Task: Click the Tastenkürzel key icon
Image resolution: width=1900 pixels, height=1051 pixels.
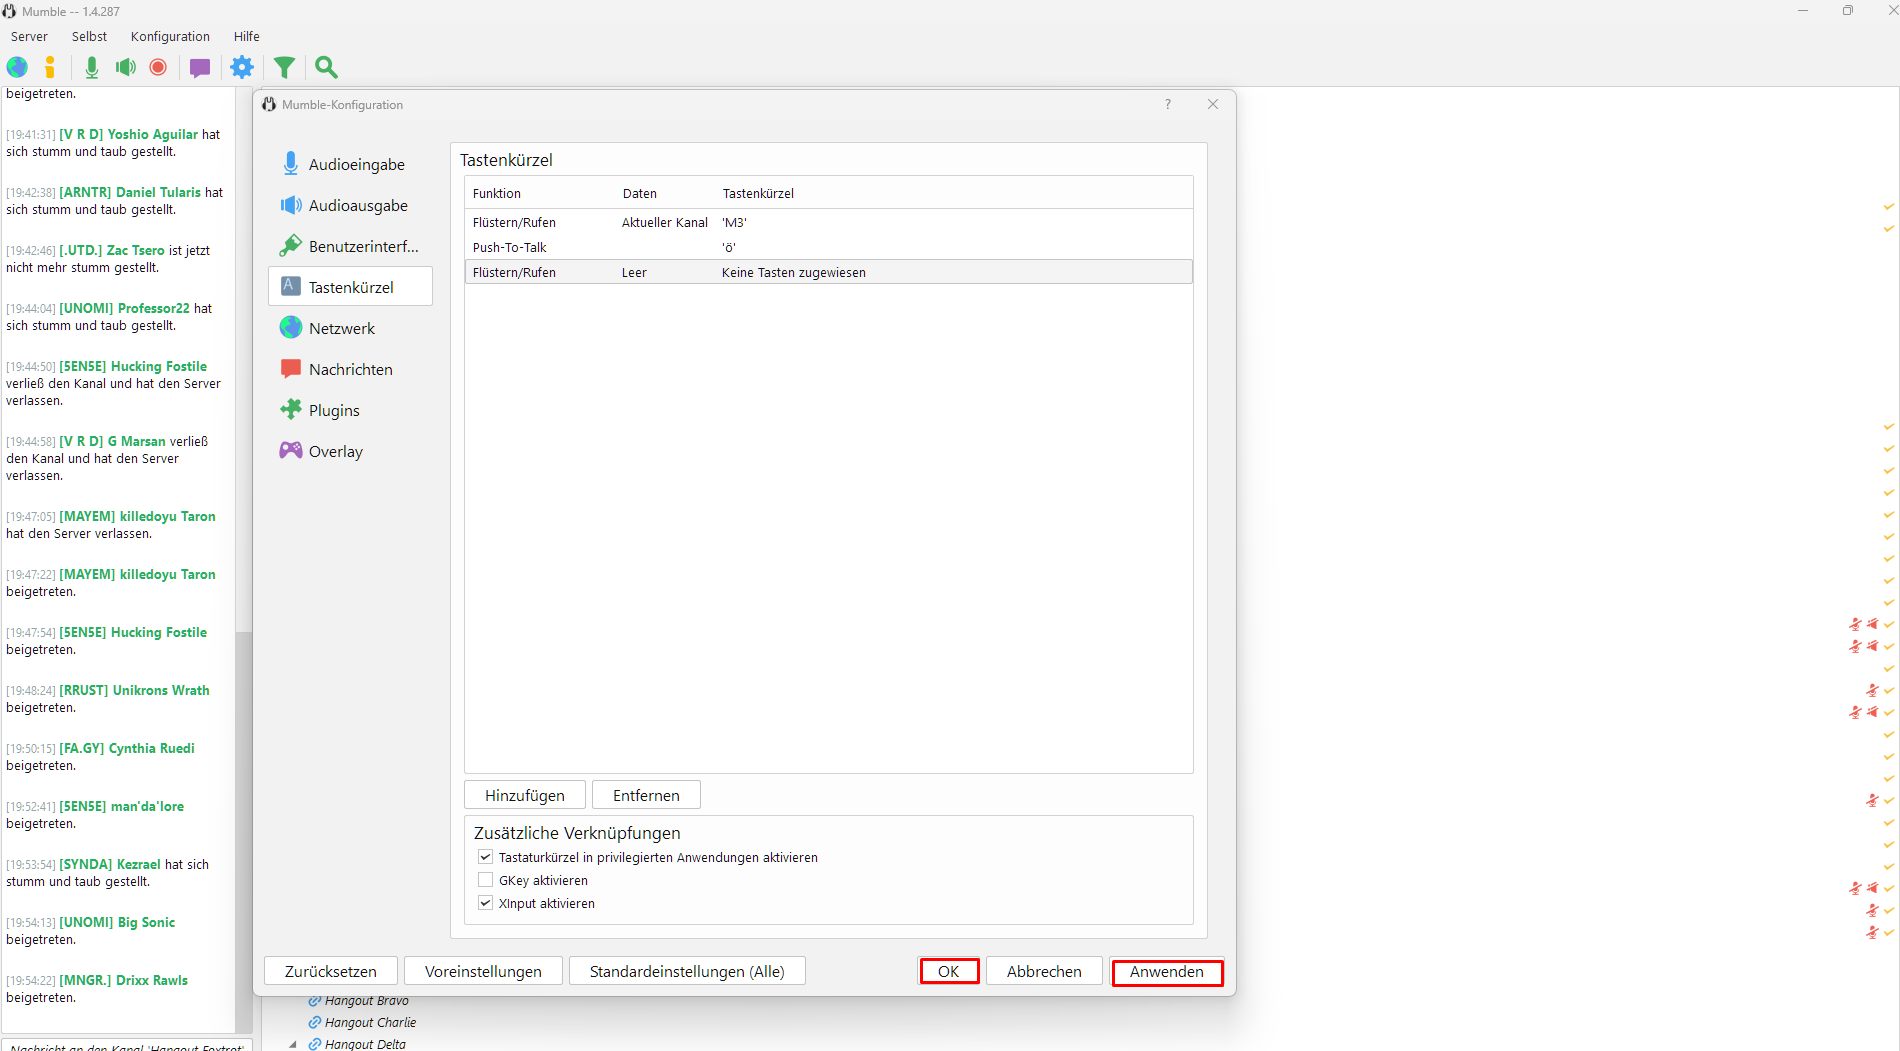Action: [291, 286]
